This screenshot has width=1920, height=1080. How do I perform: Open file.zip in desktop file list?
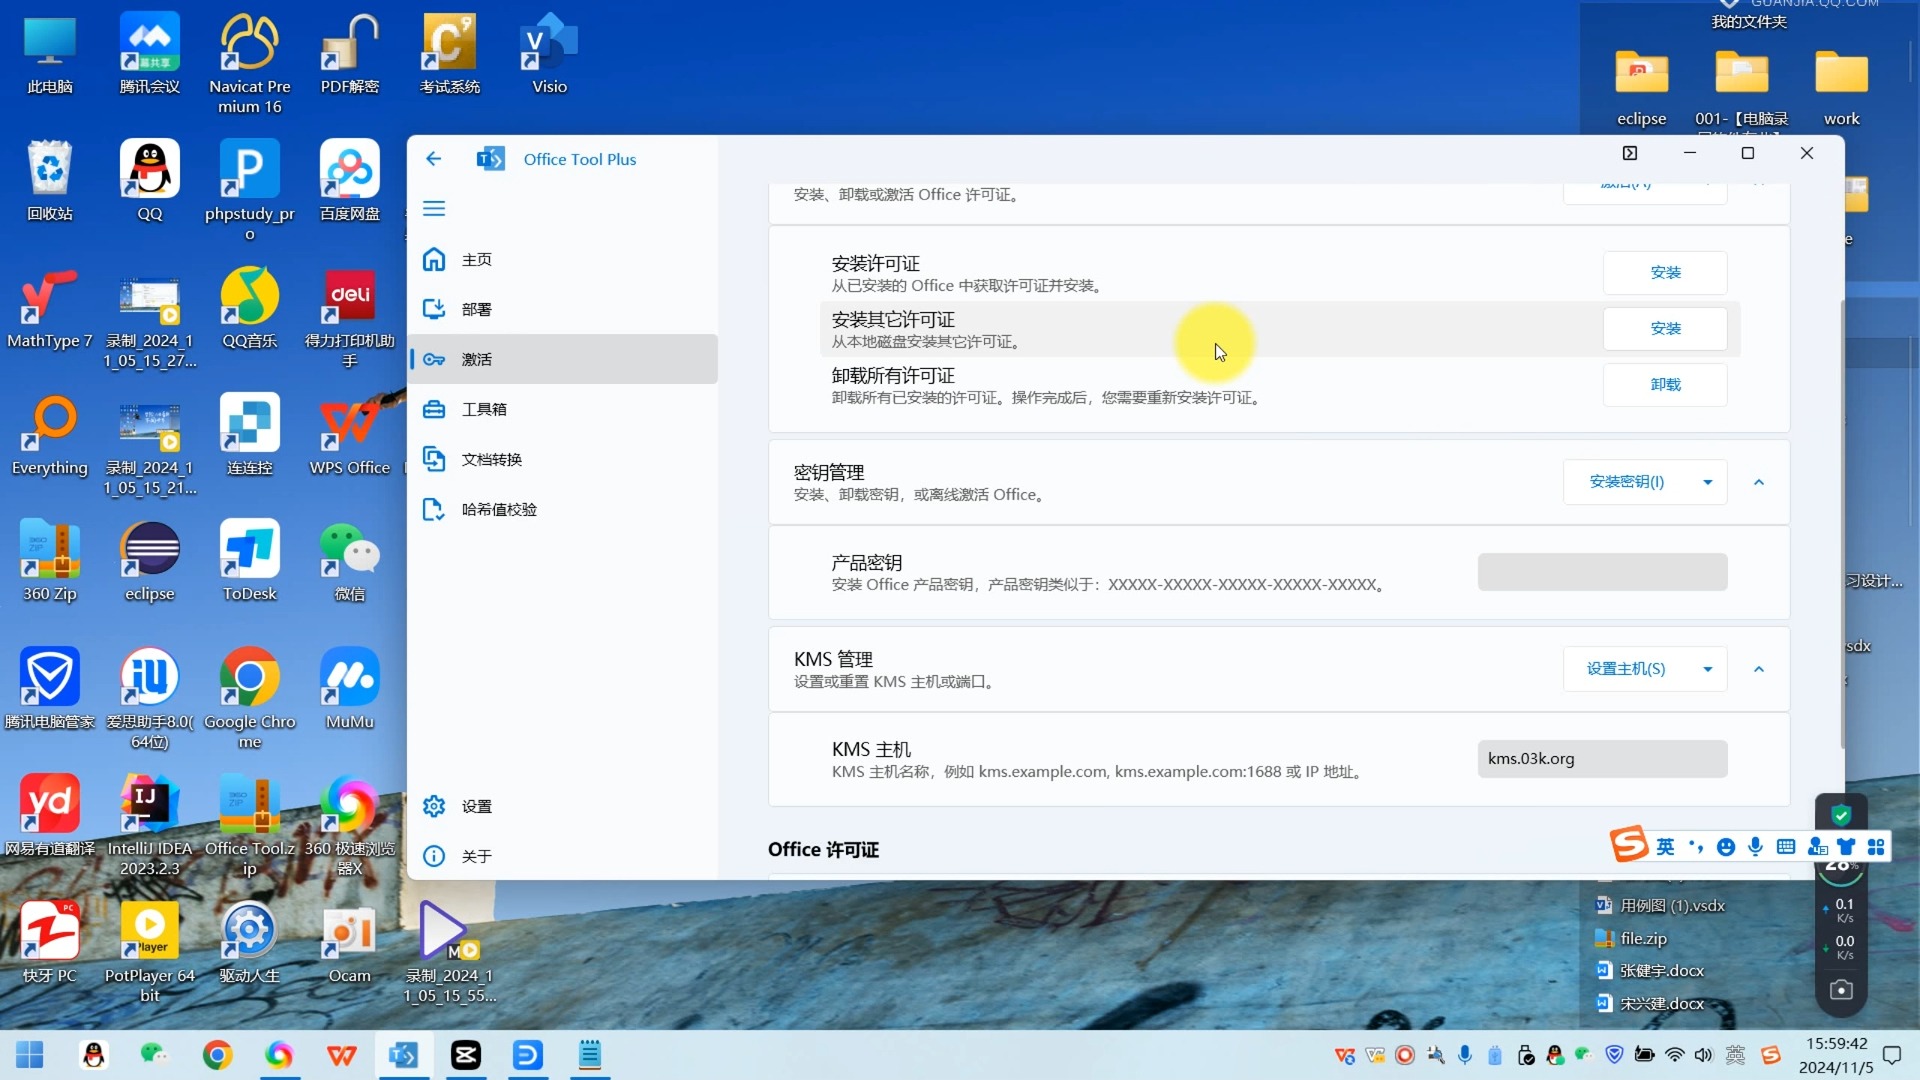(1632, 938)
